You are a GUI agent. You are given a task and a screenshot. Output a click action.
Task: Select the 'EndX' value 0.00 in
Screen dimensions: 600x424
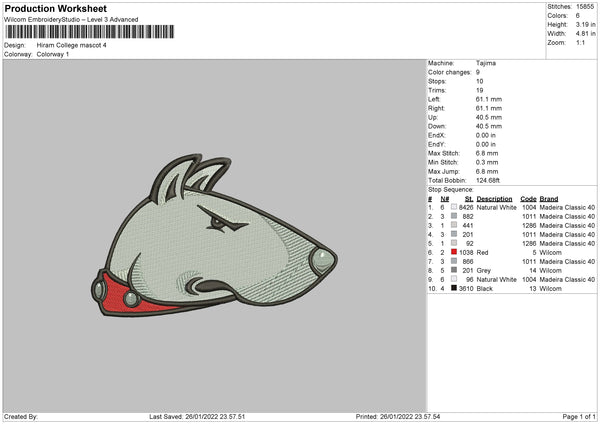(x=486, y=135)
